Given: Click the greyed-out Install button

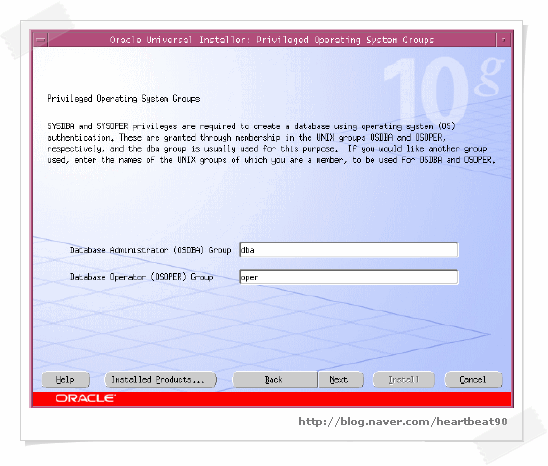Looking at the screenshot, I should click(404, 380).
